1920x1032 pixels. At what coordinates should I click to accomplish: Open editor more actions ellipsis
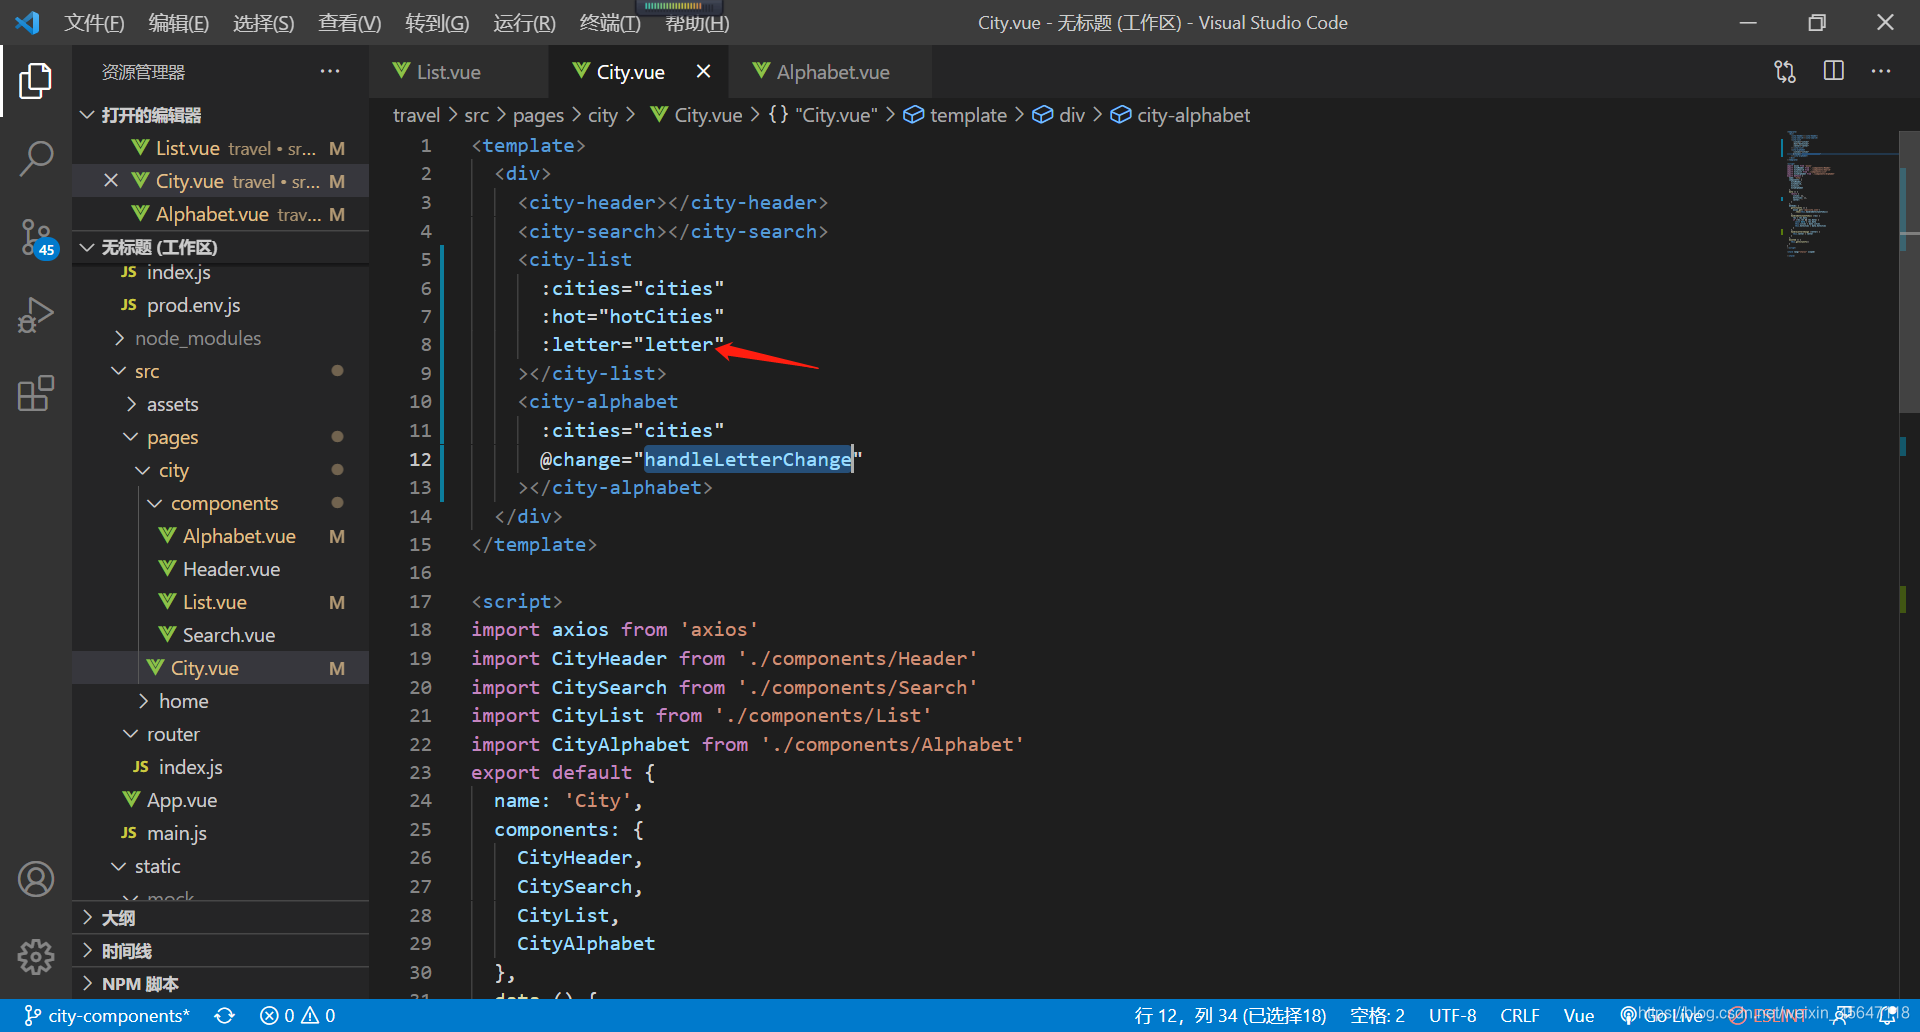[x=1881, y=72]
